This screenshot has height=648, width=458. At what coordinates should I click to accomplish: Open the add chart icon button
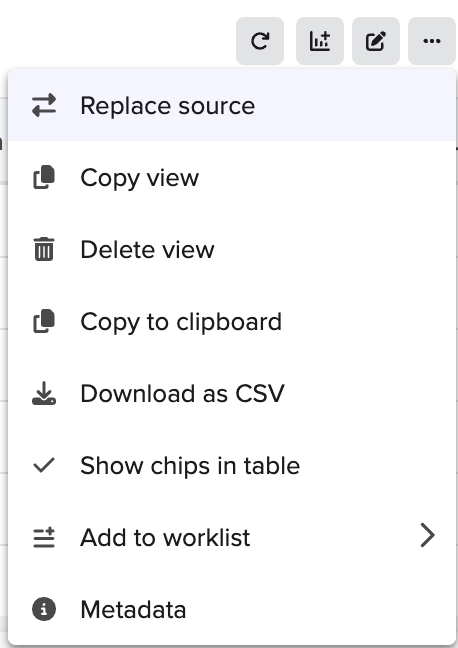[x=320, y=41]
